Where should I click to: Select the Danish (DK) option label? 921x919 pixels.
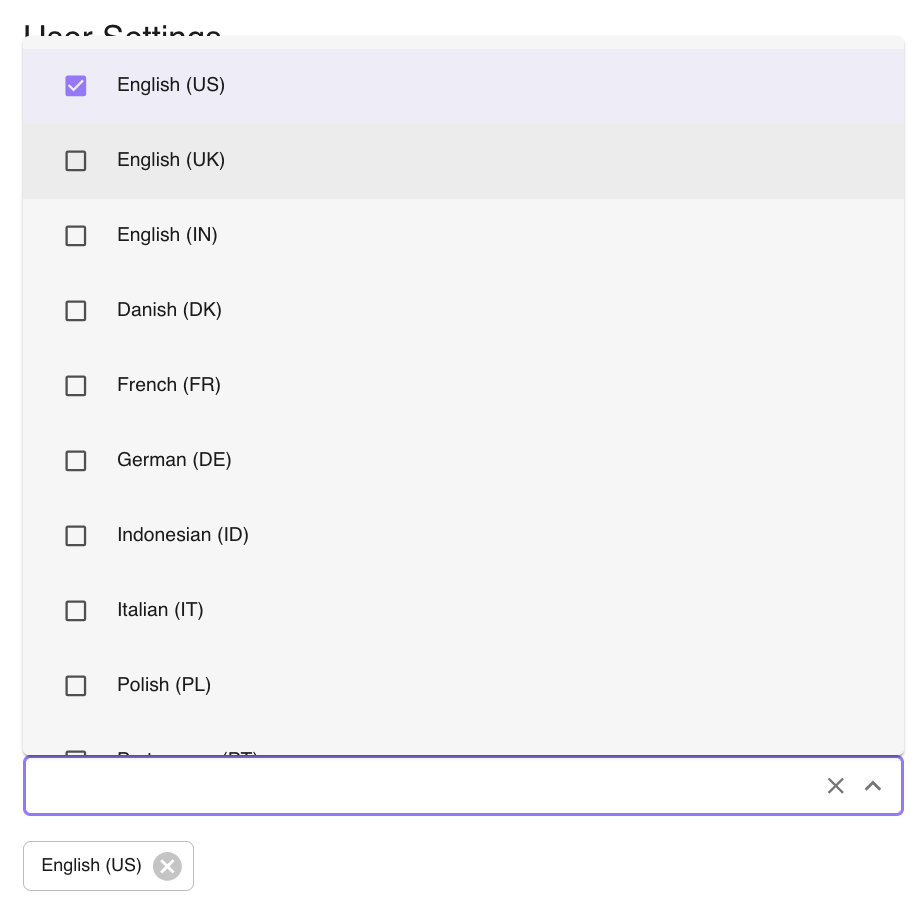(169, 310)
